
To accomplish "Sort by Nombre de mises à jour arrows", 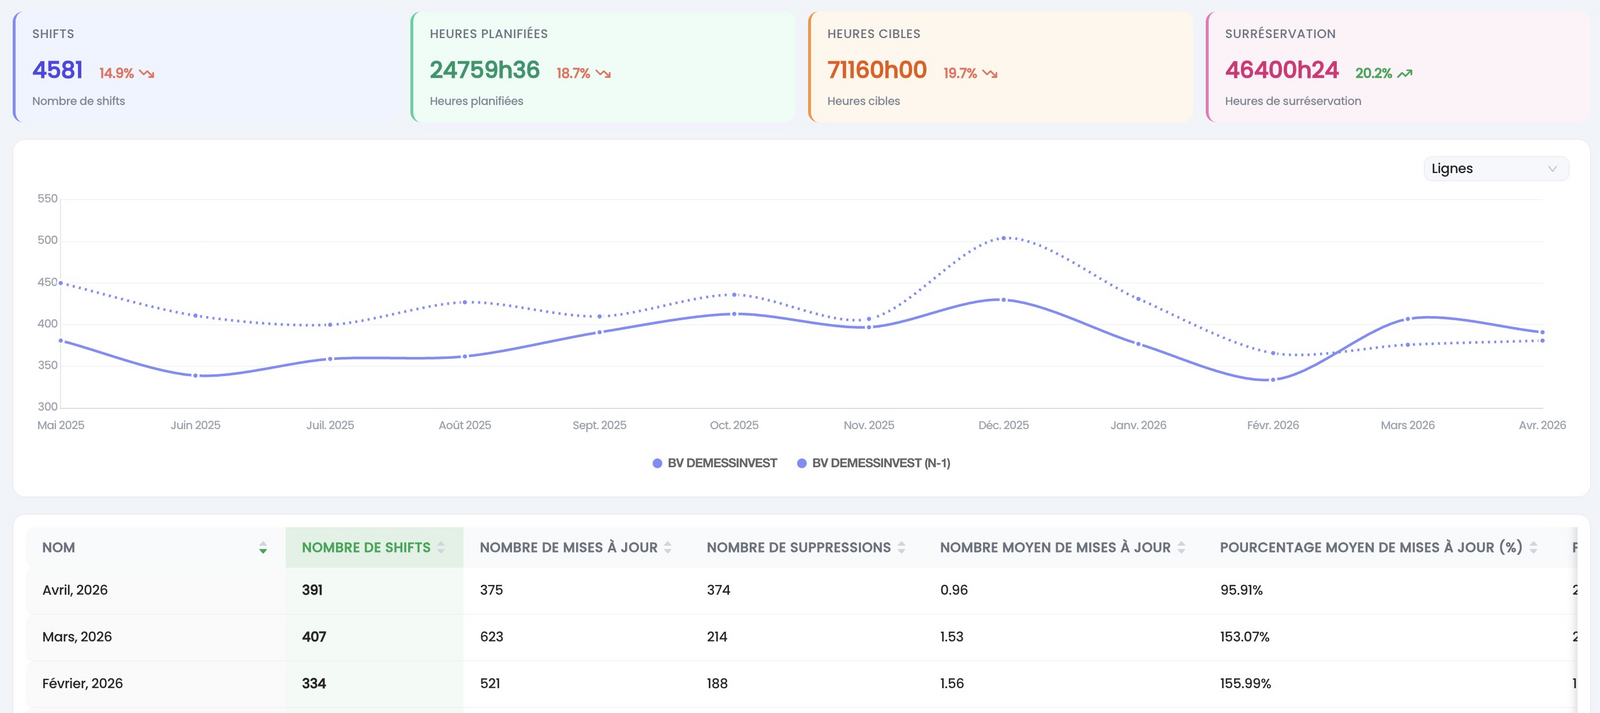I will (x=668, y=548).
